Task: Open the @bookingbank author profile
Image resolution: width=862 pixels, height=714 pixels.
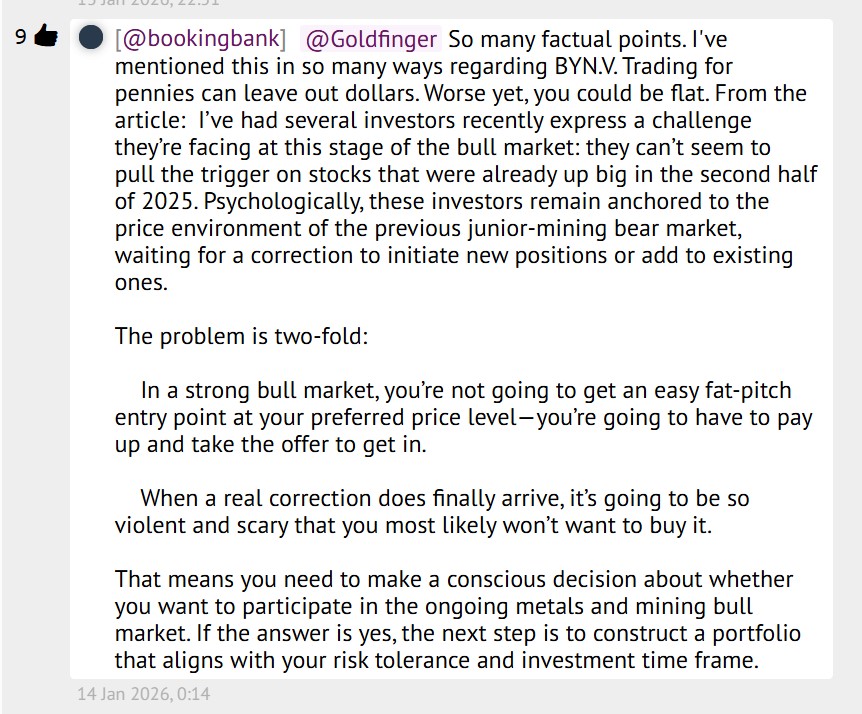Action: (x=200, y=39)
